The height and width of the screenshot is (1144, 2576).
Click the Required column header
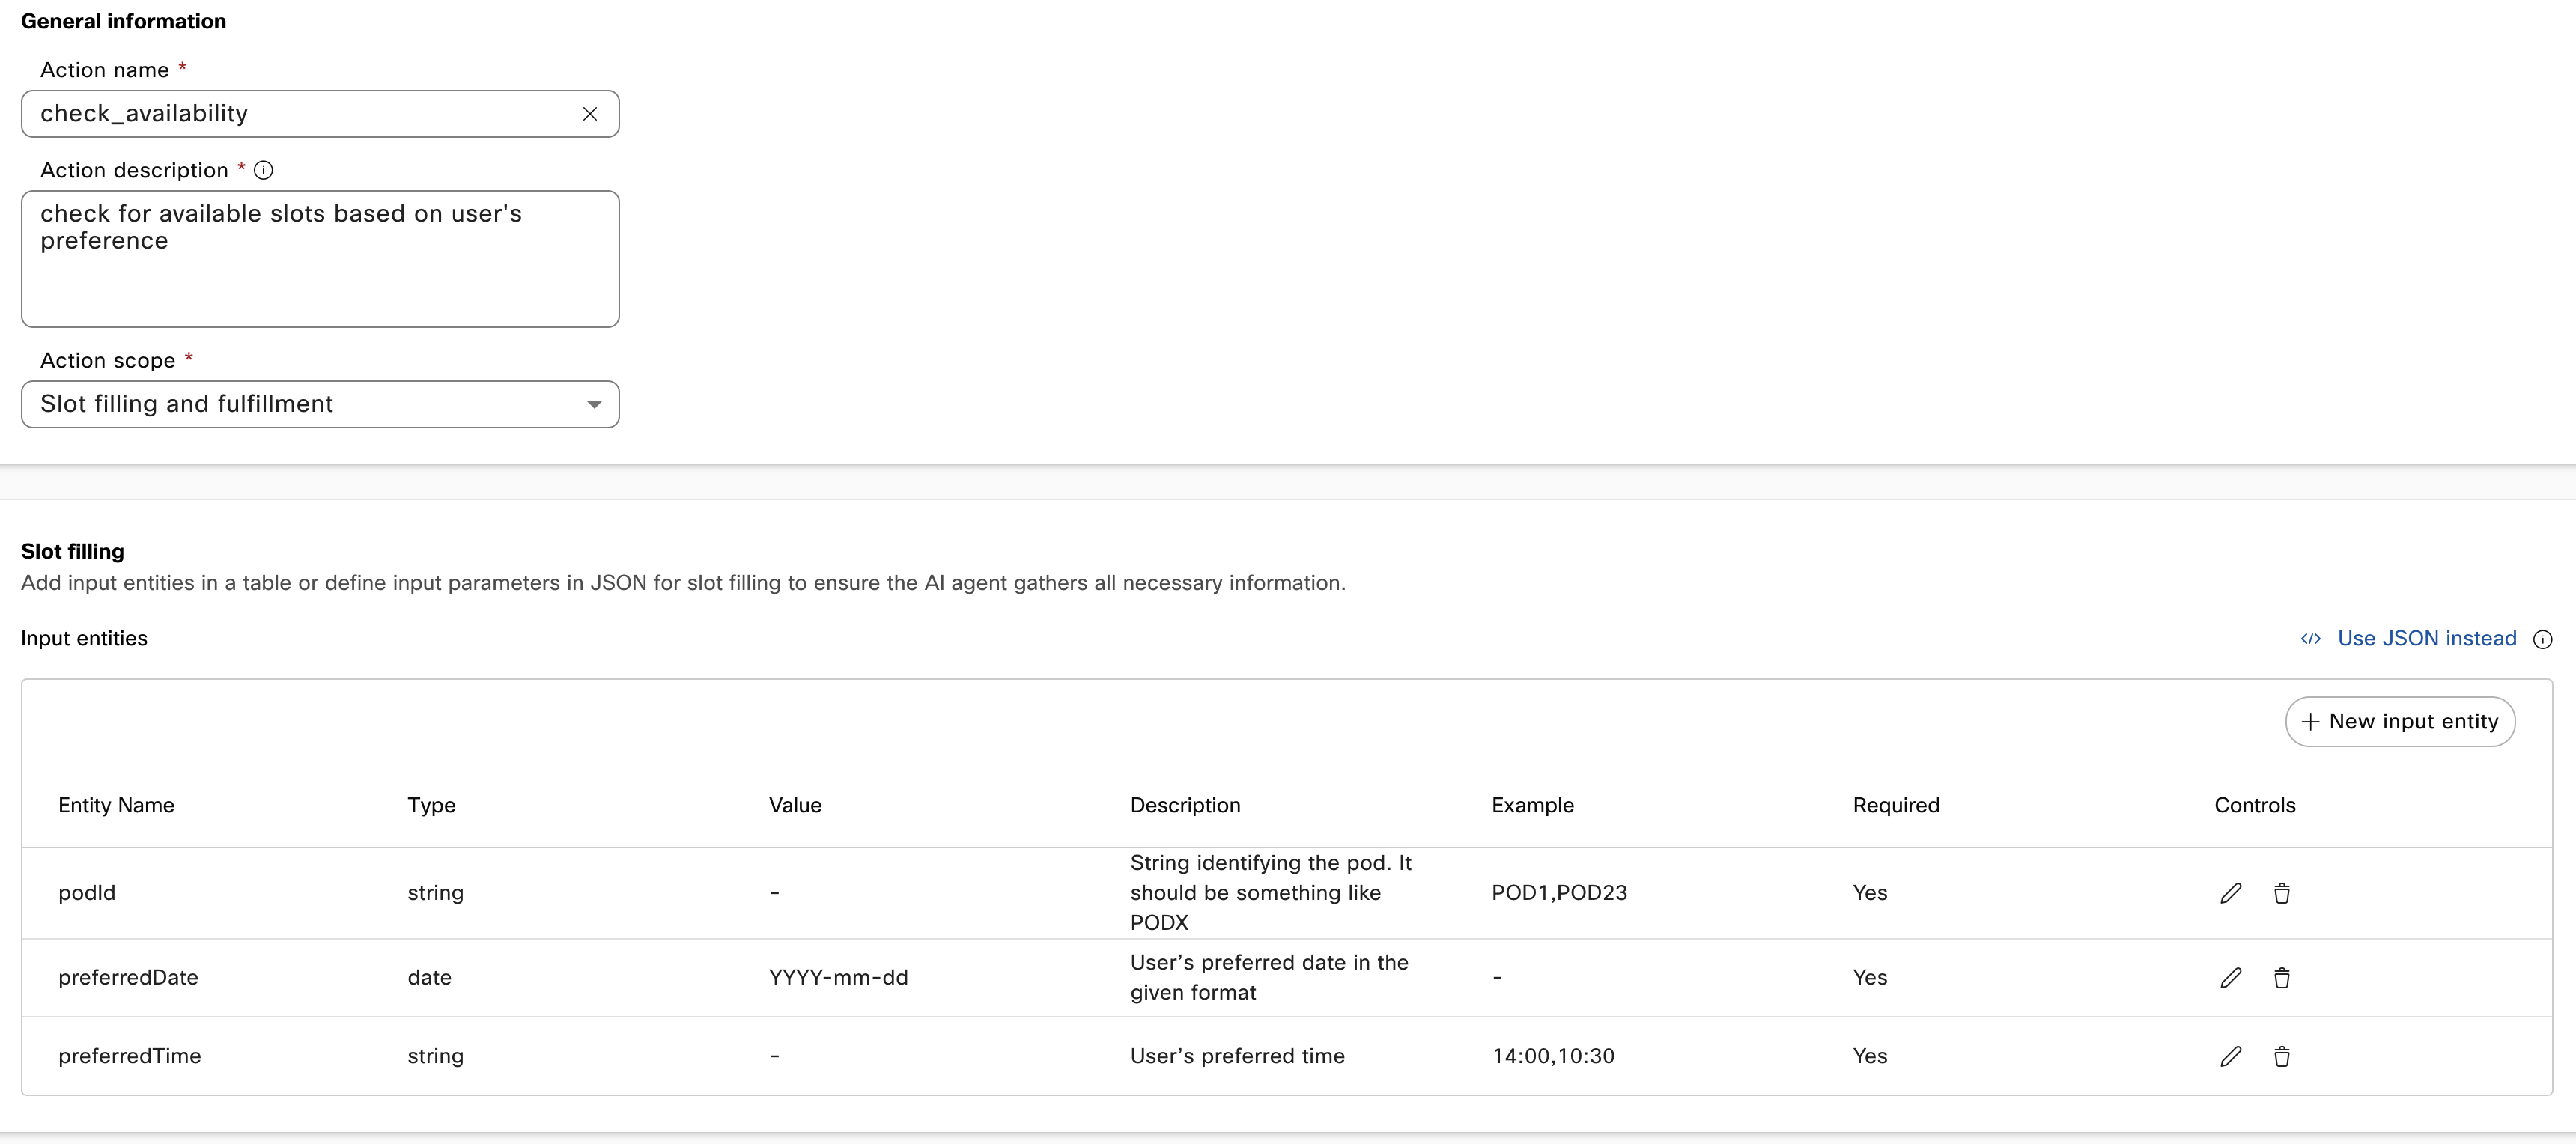1896,806
